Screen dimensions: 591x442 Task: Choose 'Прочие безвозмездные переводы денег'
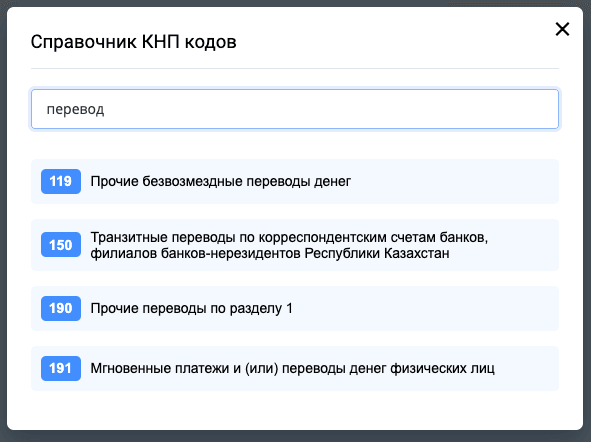pyautogui.click(x=295, y=181)
